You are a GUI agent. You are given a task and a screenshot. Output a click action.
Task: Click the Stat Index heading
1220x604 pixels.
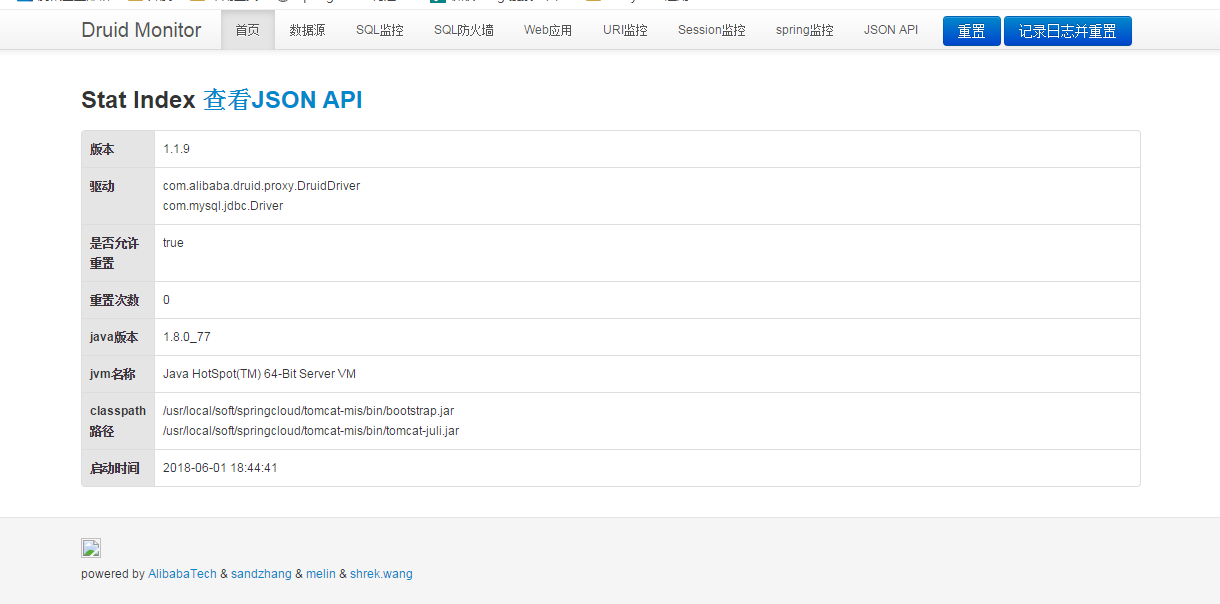(x=138, y=100)
